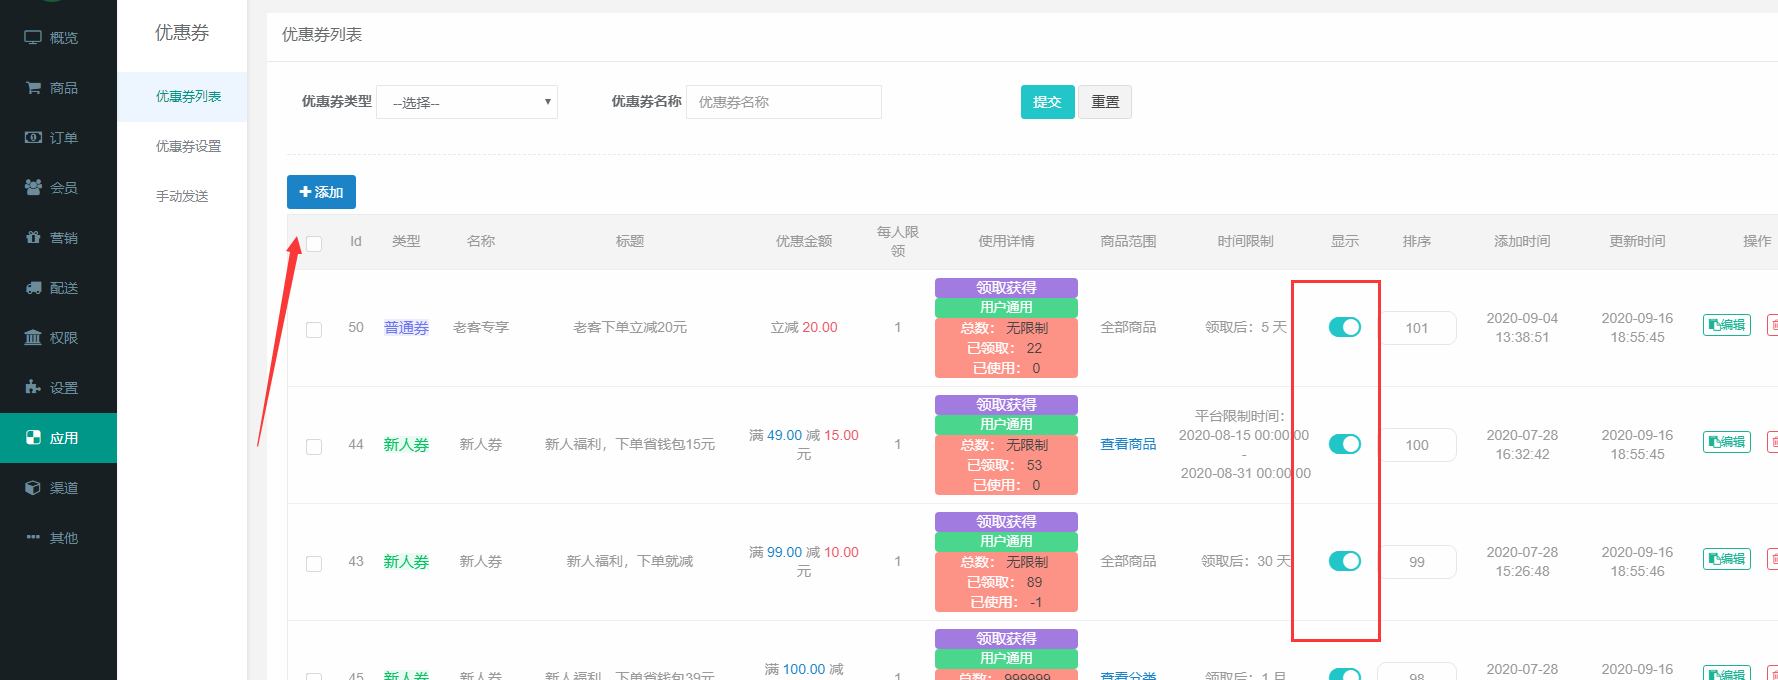Viewport: 1778px width, 680px height.
Task: Click the 订单 orders money icon
Action: [x=33, y=138]
